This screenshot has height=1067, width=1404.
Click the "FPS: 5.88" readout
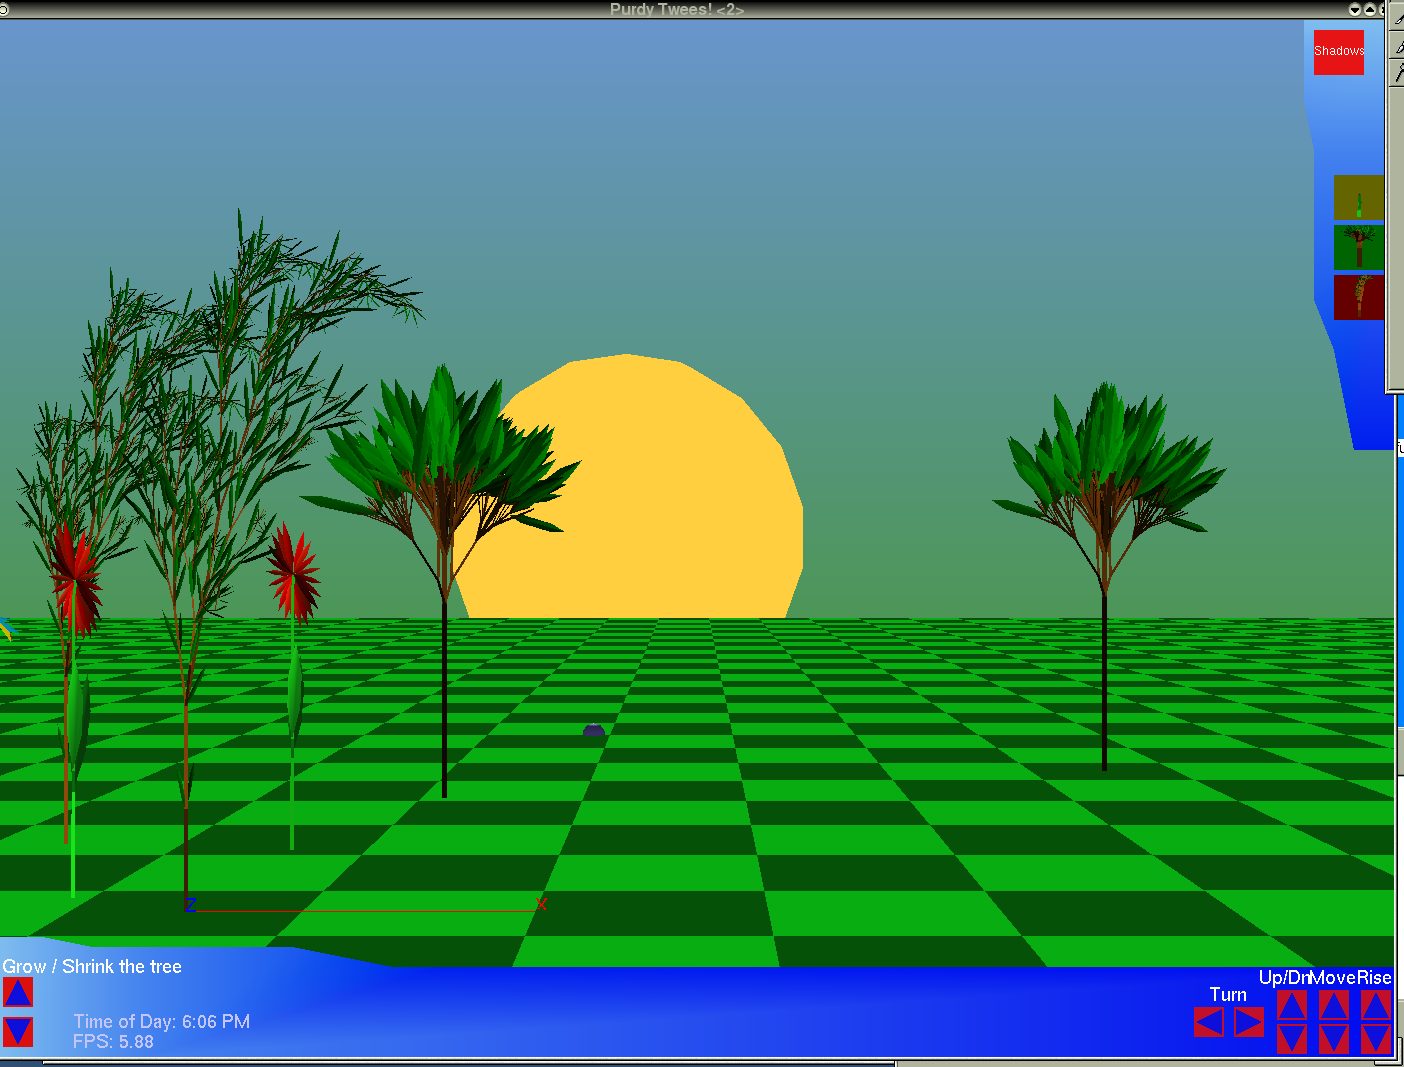(x=113, y=1042)
